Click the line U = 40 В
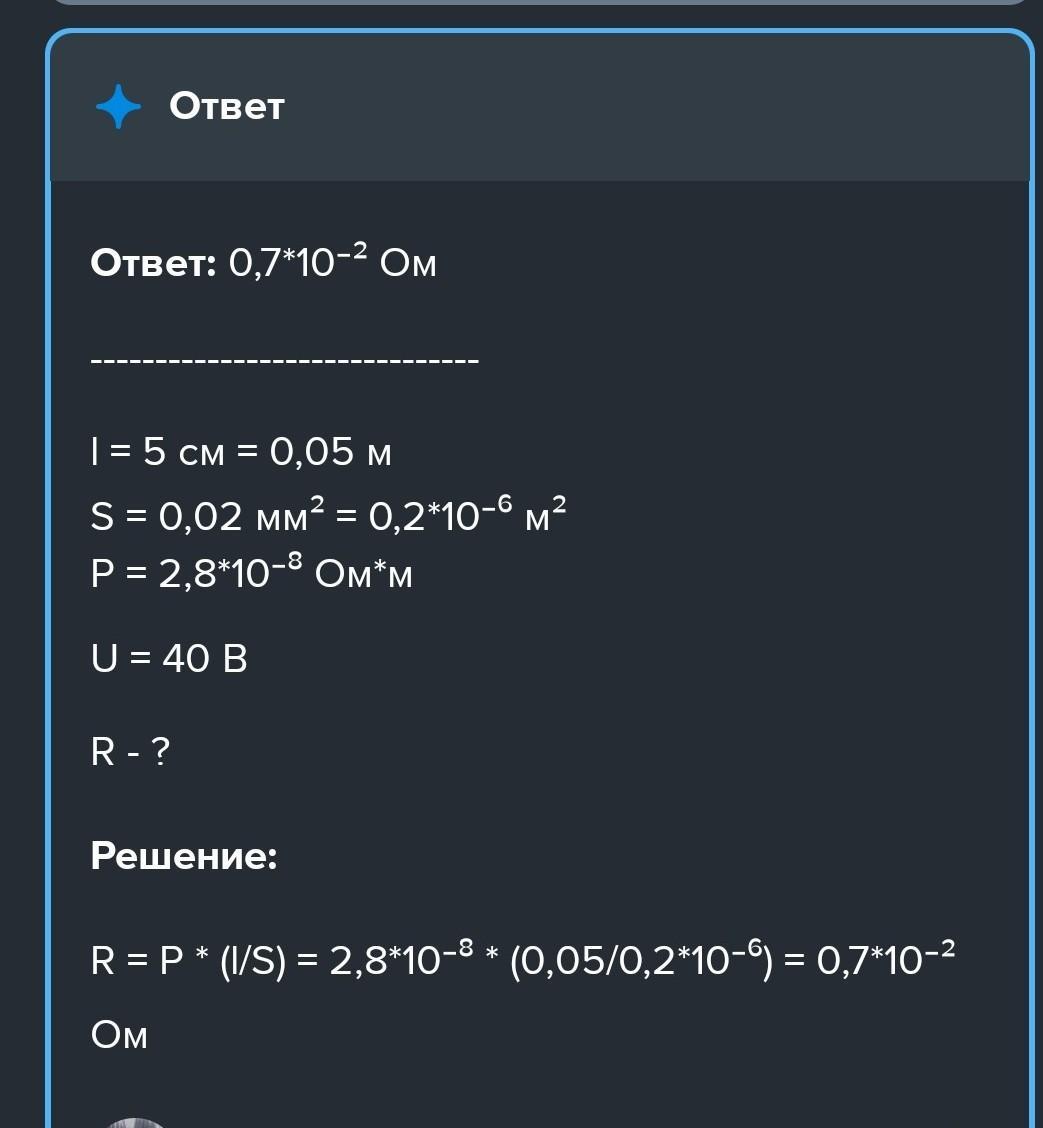Viewport: 1043px width, 1128px height. pos(168,659)
